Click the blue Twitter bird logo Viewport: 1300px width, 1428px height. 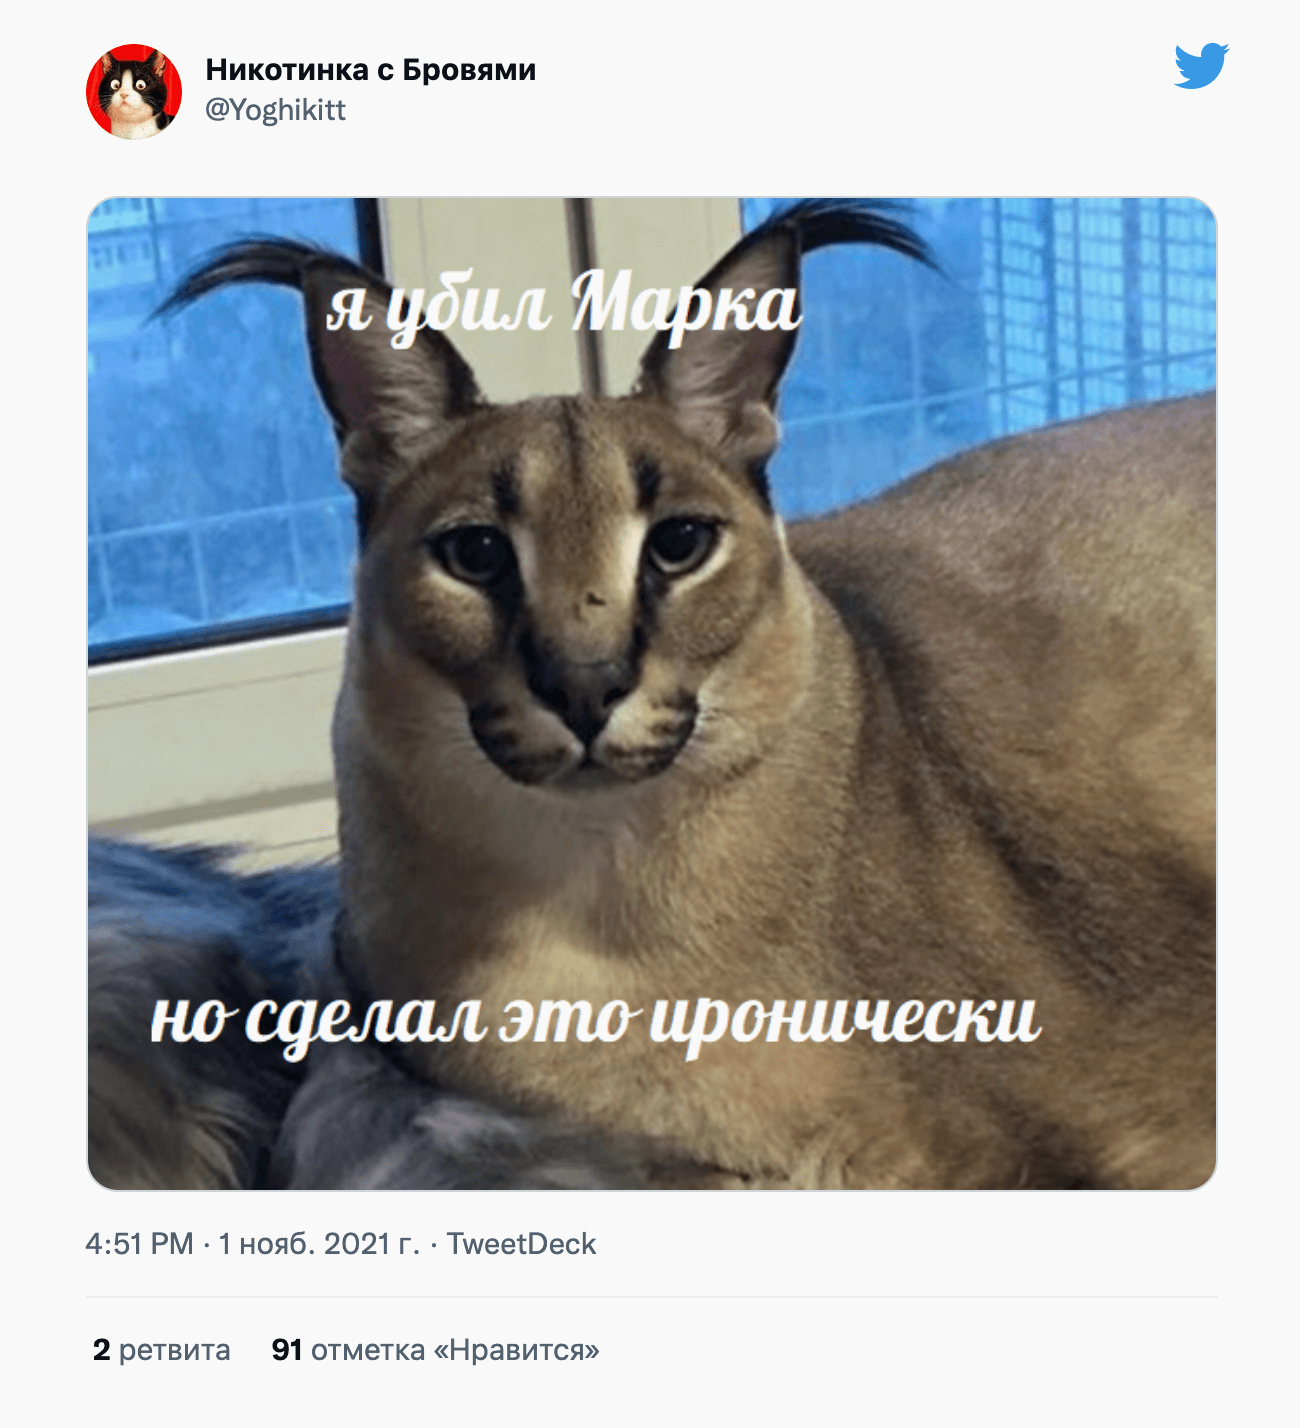(1201, 66)
